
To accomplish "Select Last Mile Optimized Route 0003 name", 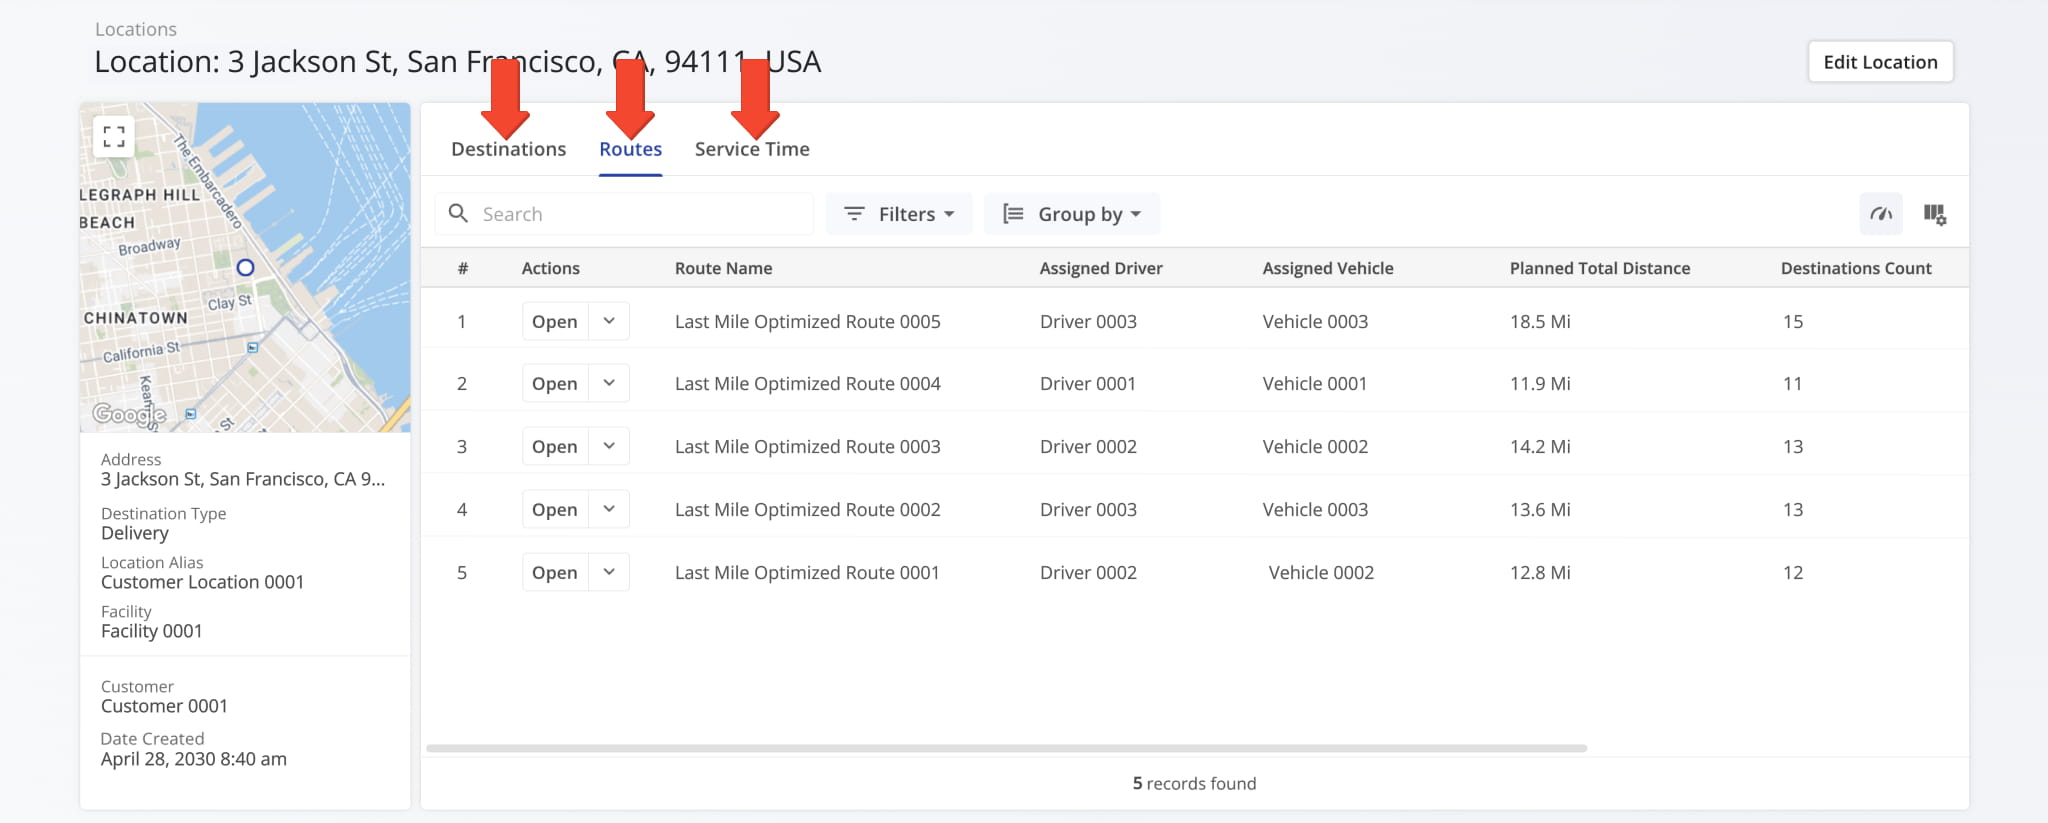I will [807, 447].
